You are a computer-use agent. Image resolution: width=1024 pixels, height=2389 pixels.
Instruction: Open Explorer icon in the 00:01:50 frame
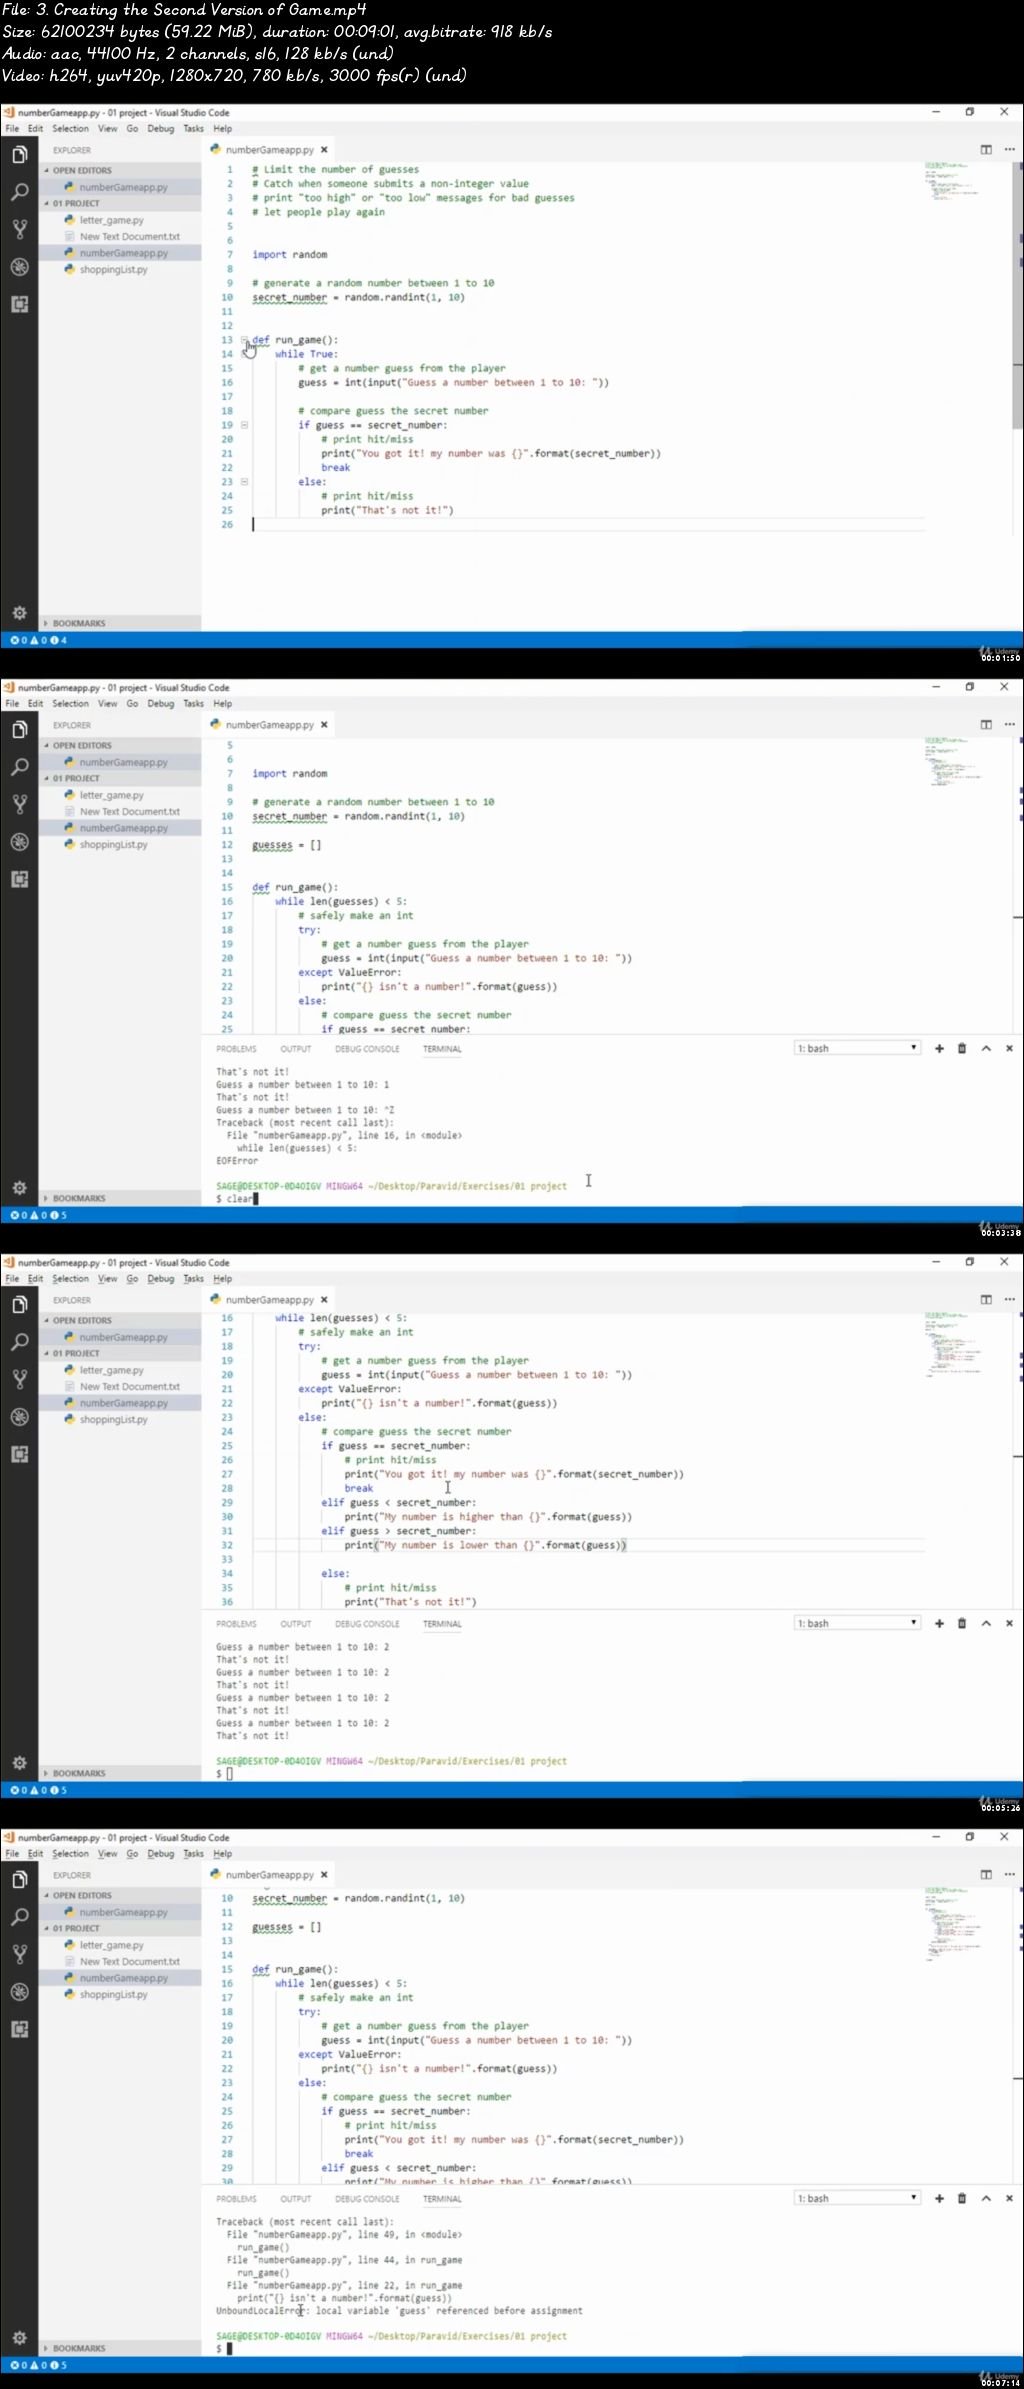(x=19, y=154)
